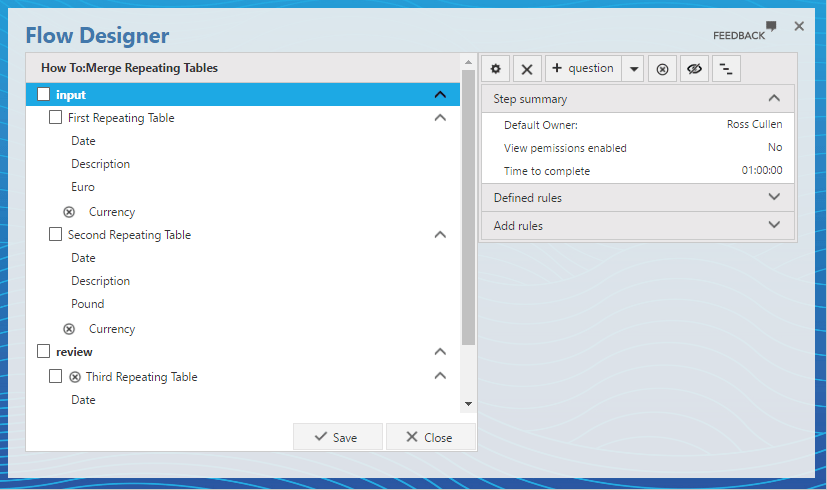
Task: Open dropdown arrow next to question button
Action: click(x=633, y=69)
